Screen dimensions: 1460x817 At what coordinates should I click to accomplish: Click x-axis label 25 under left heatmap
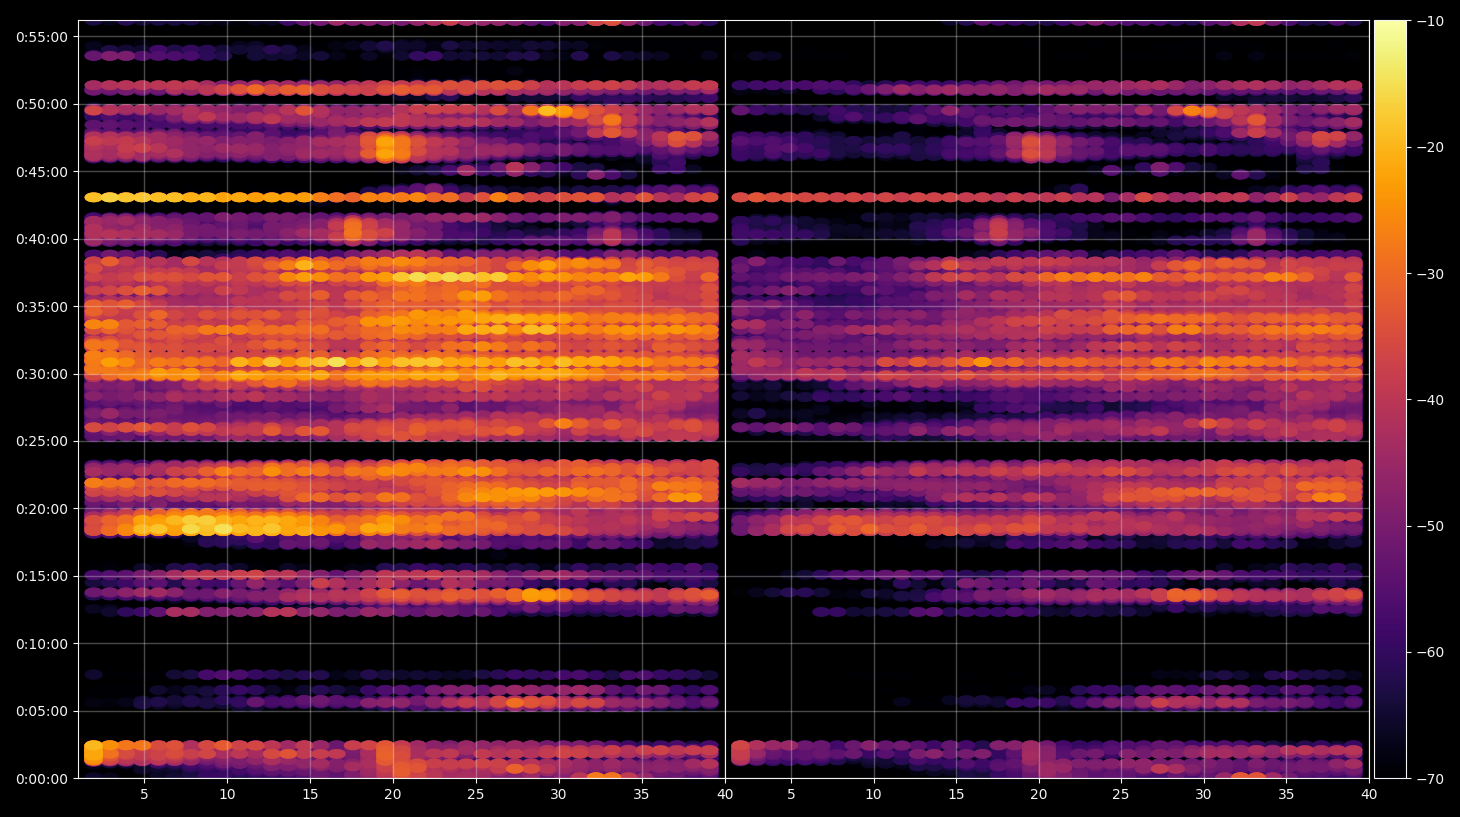point(476,795)
